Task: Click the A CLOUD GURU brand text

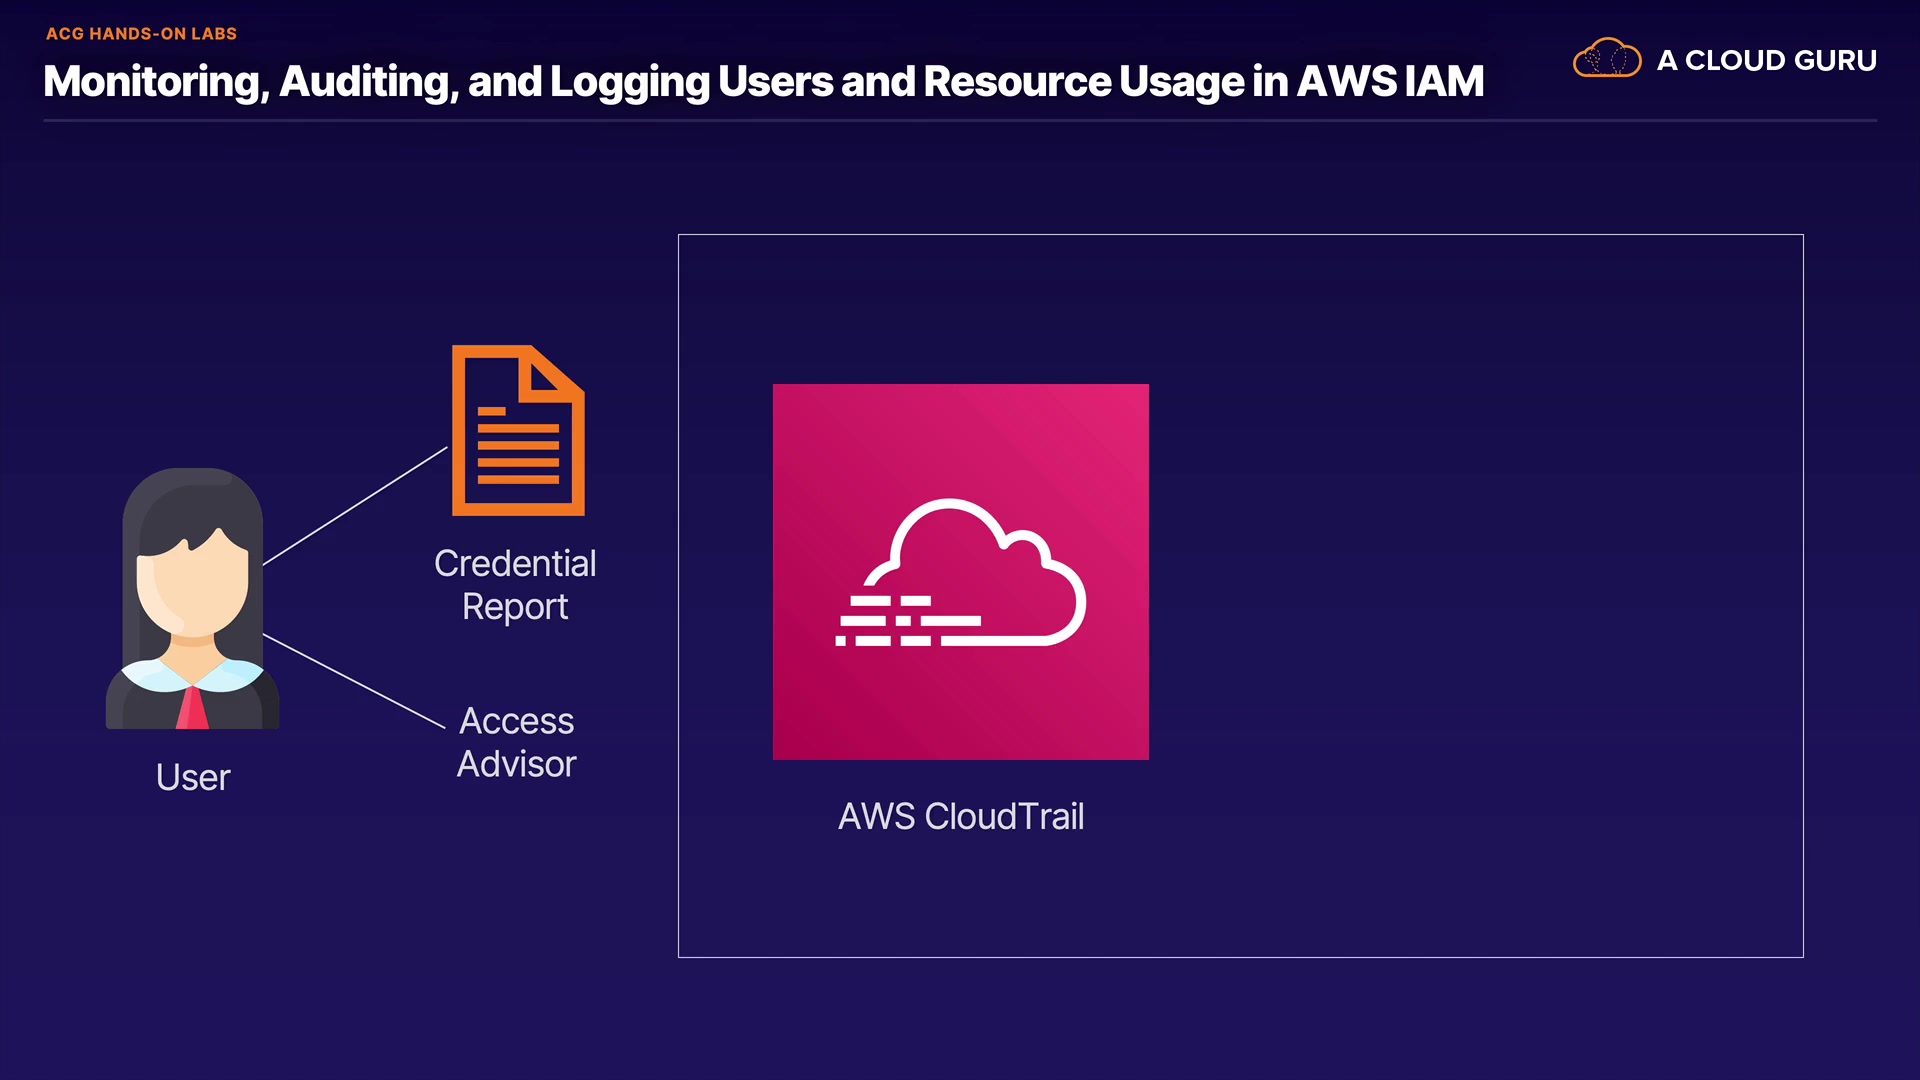Action: pyautogui.click(x=1766, y=60)
